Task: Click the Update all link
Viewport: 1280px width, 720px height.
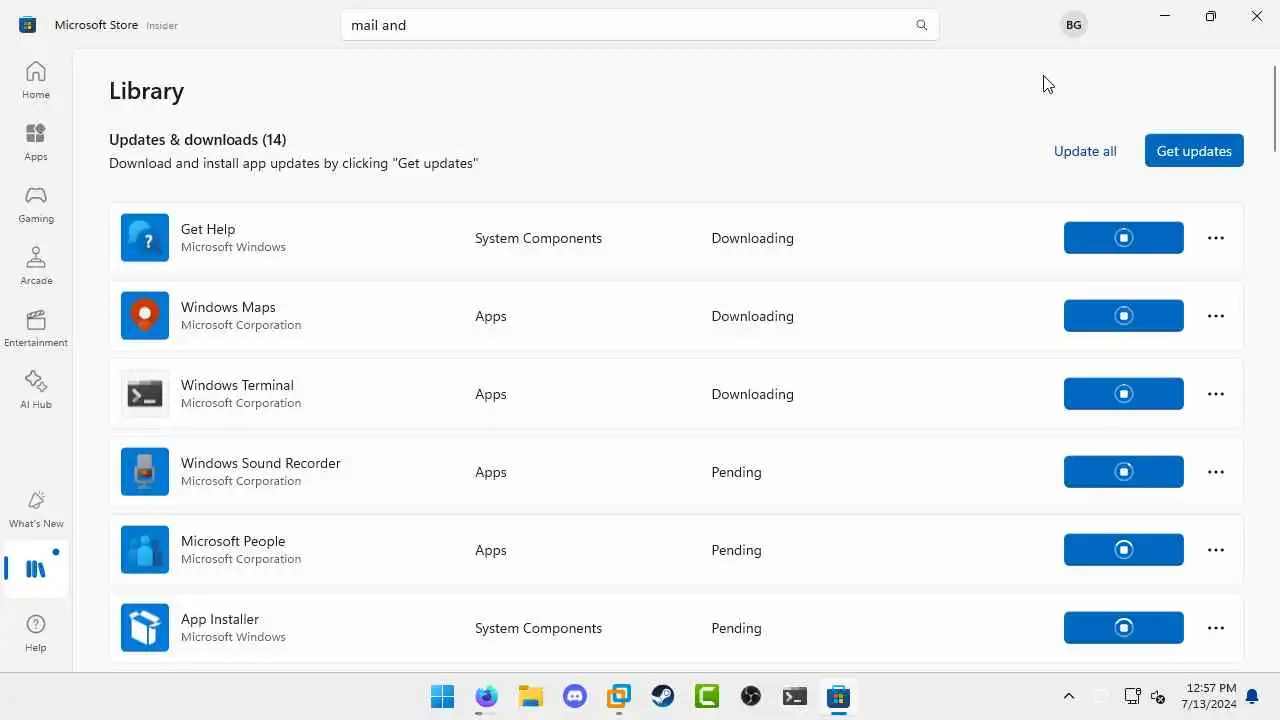Action: click(x=1085, y=151)
